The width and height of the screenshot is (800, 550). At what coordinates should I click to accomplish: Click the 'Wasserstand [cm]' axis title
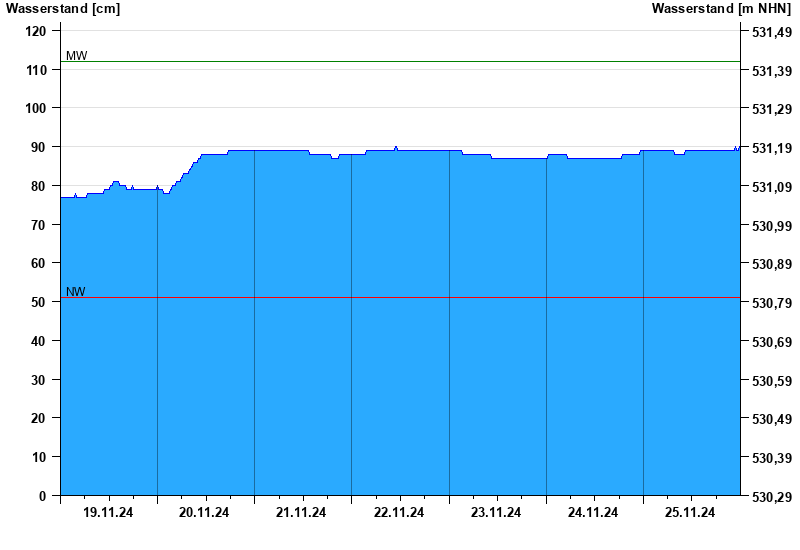pyautogui.click(x=63, y=9)
